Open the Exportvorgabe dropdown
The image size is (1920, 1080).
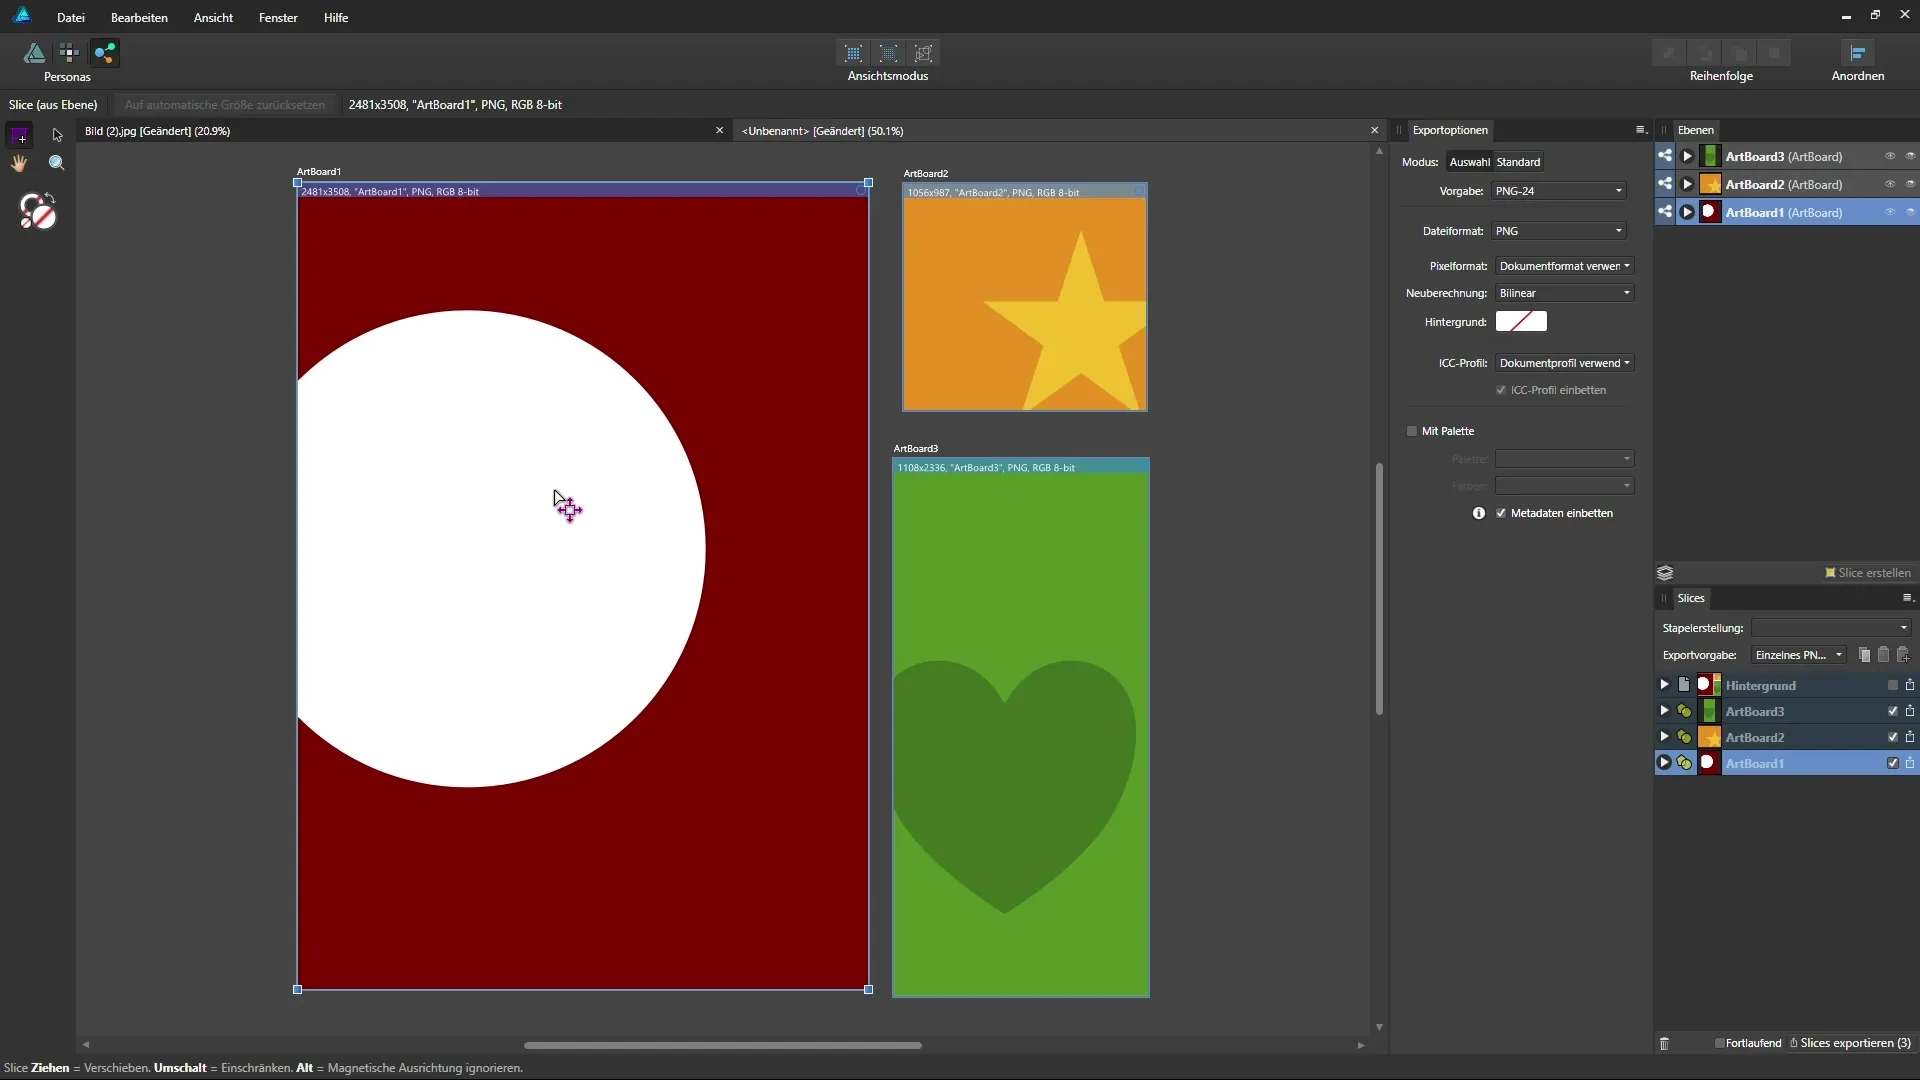click(x=1798, y=655)
